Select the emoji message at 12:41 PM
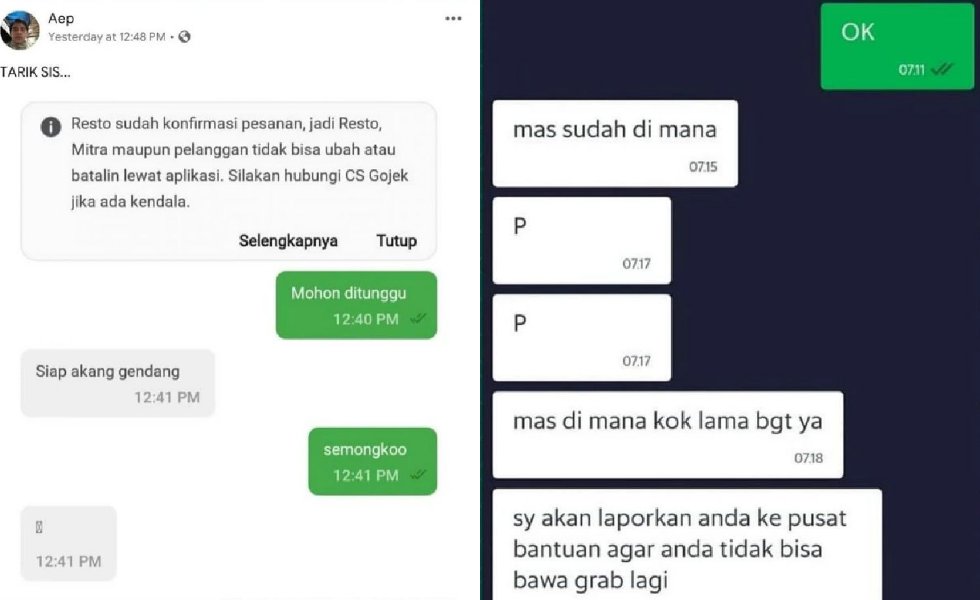 click(69, 543)
